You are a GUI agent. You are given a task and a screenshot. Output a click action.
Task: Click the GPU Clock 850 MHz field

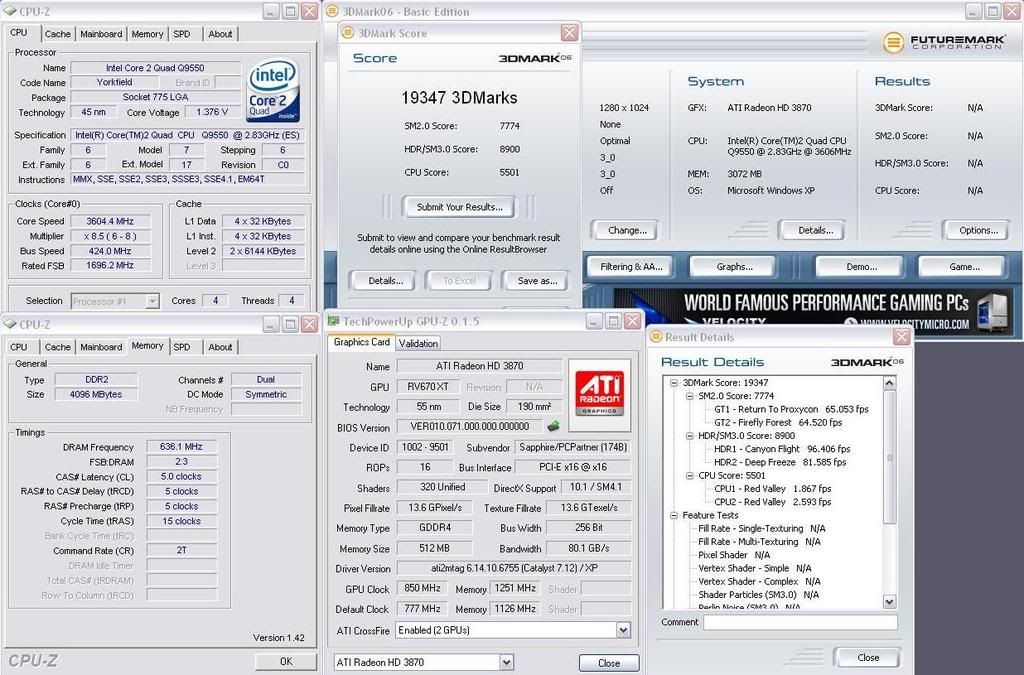click(x=422, y=589)
